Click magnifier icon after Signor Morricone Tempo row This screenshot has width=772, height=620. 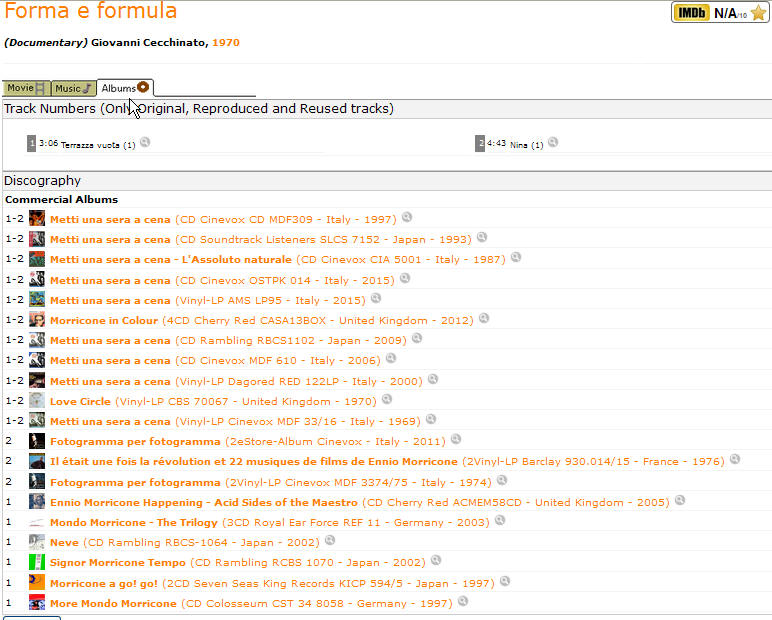tap(436, 560)
